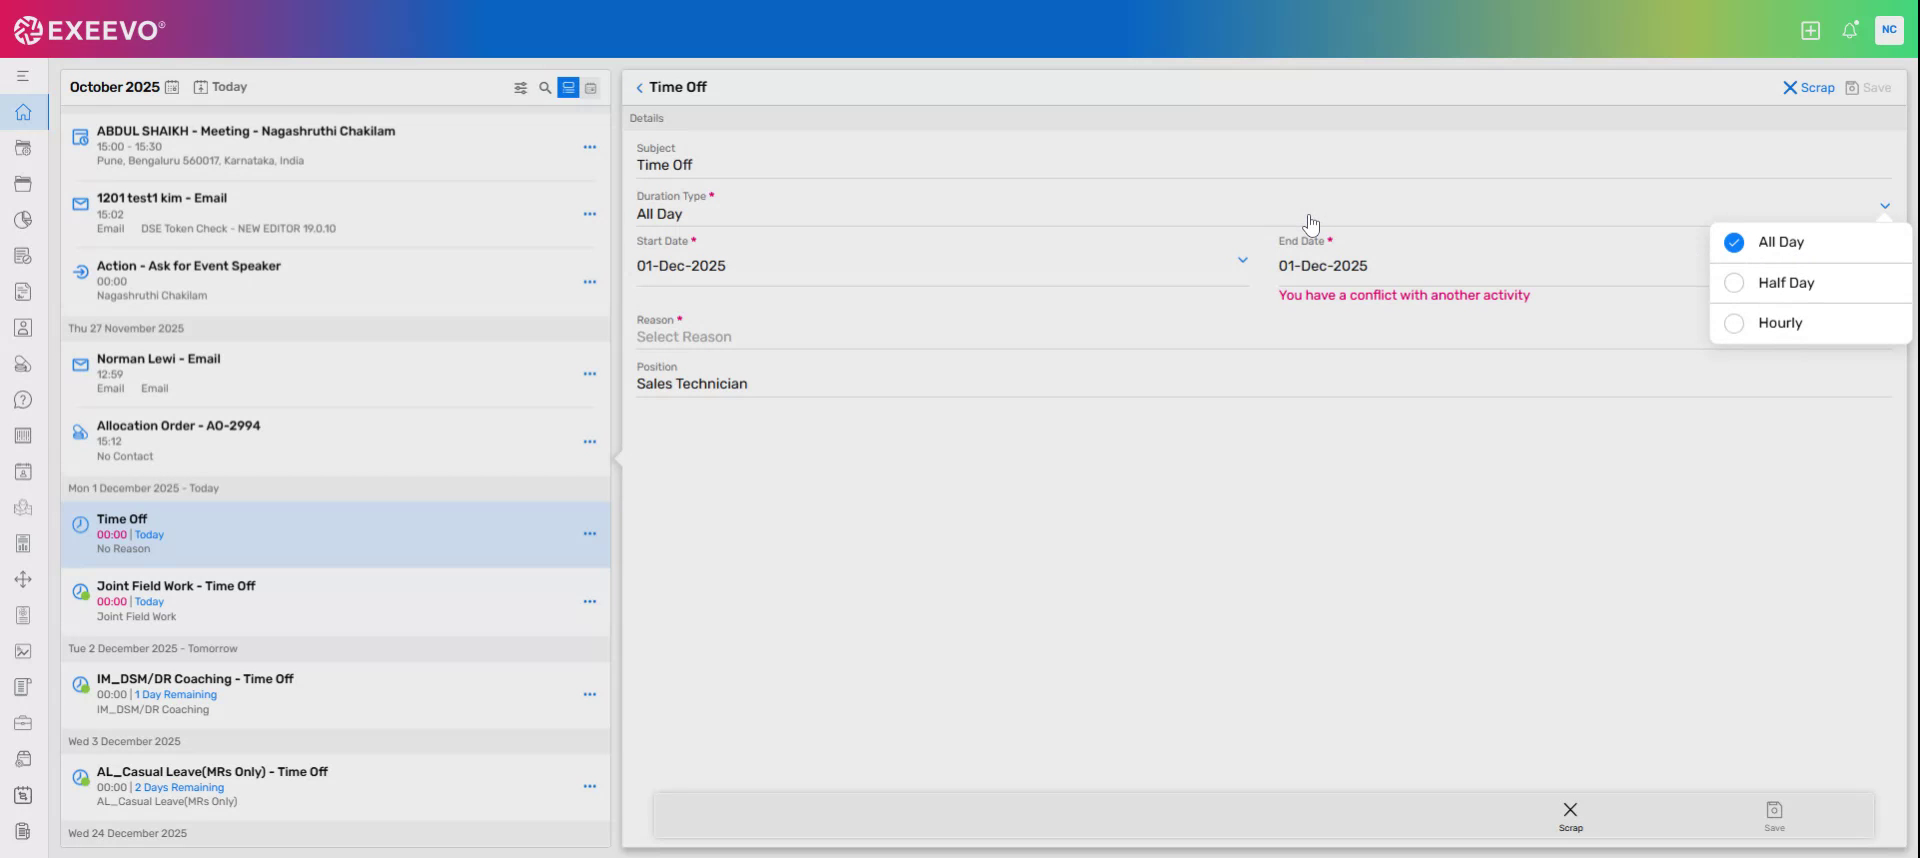Click the Action Ask for Event Speaker icon
The image size is (1920, 858).
coord(80,272)
